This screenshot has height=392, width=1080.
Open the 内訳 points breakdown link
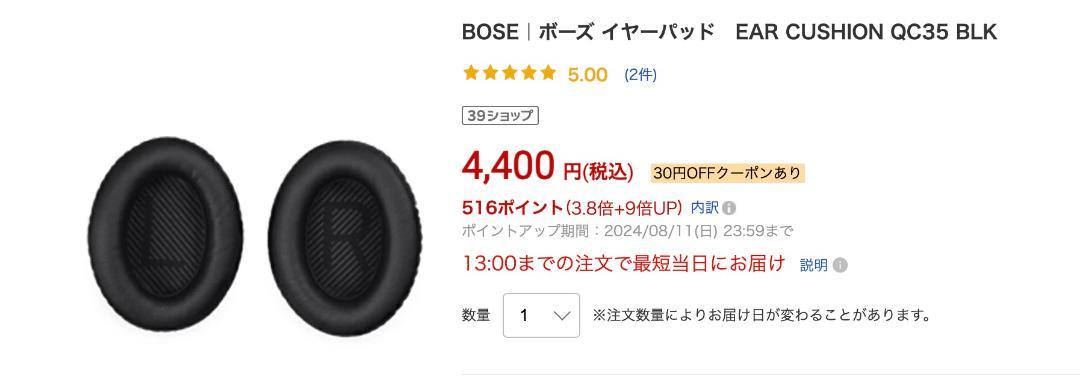pyautogui.click(x=705, y=207)
